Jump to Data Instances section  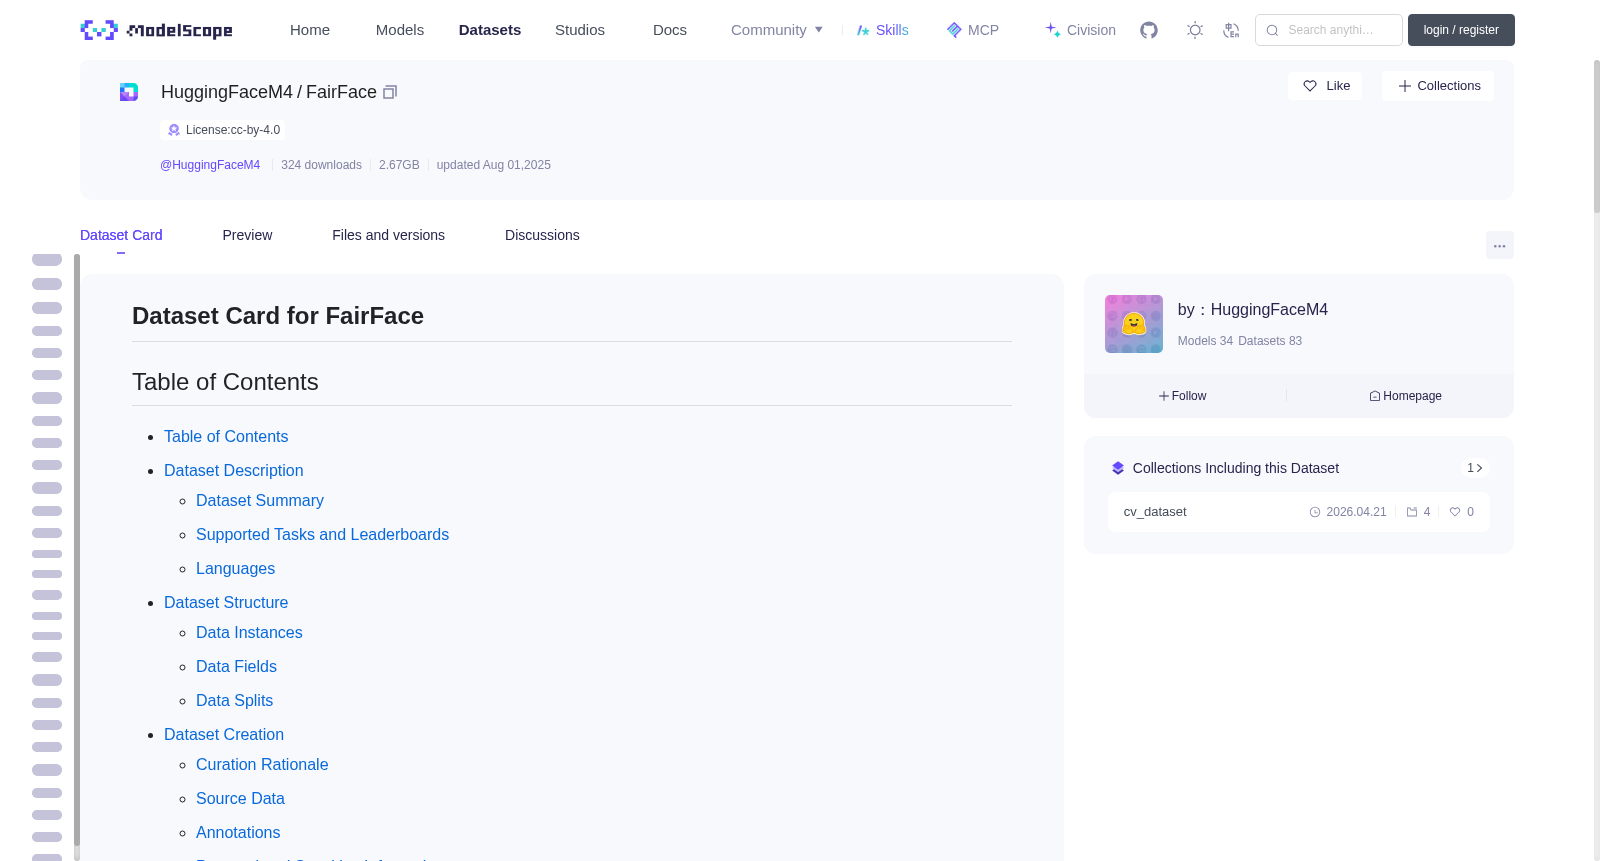tap(249, 633)
